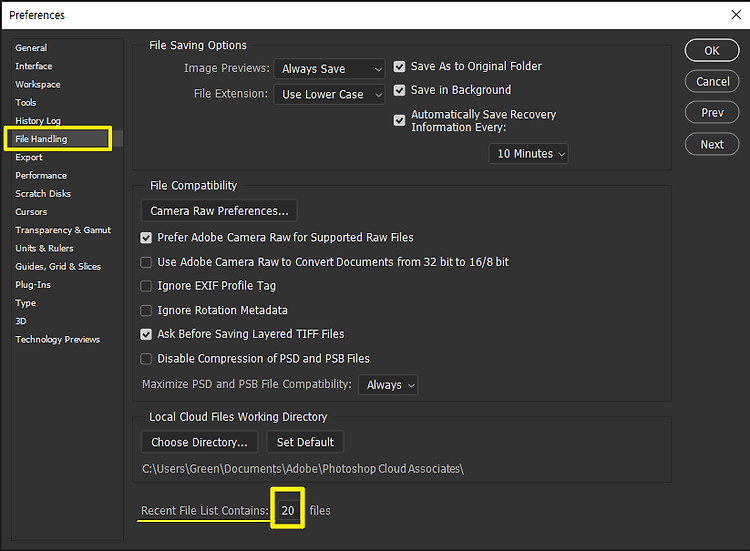This screenshot has width=750, height=551.
Task: Open the 10 Minutes recovery interval dropdown
Action: [x=529, y=154]
